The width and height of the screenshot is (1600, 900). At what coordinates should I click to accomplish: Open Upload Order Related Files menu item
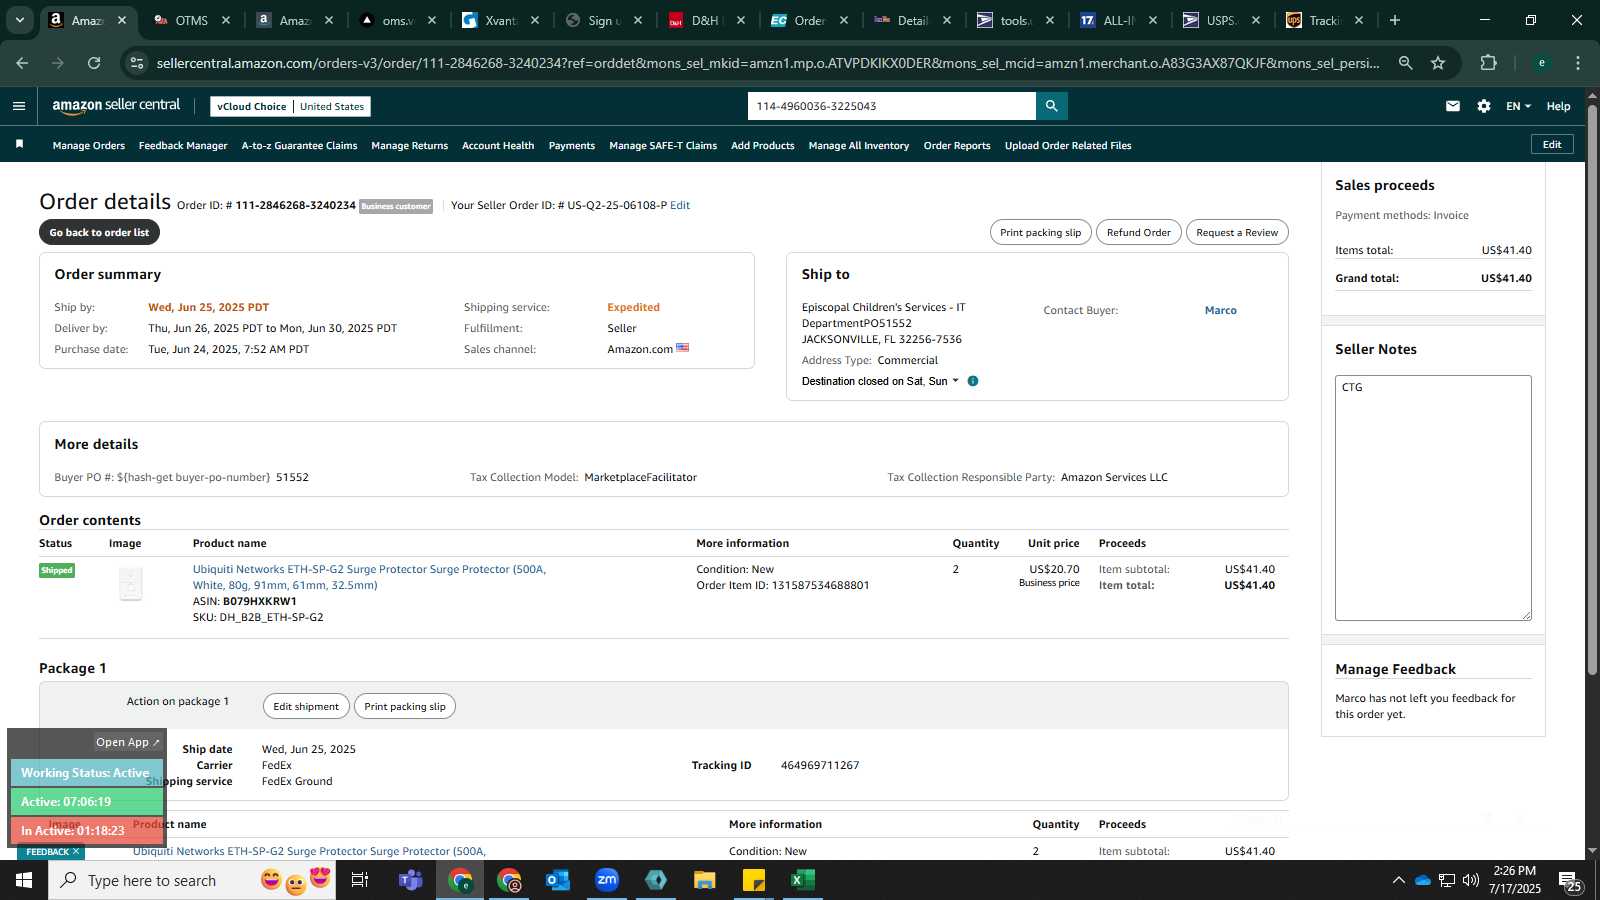[x=1068, y=145]
